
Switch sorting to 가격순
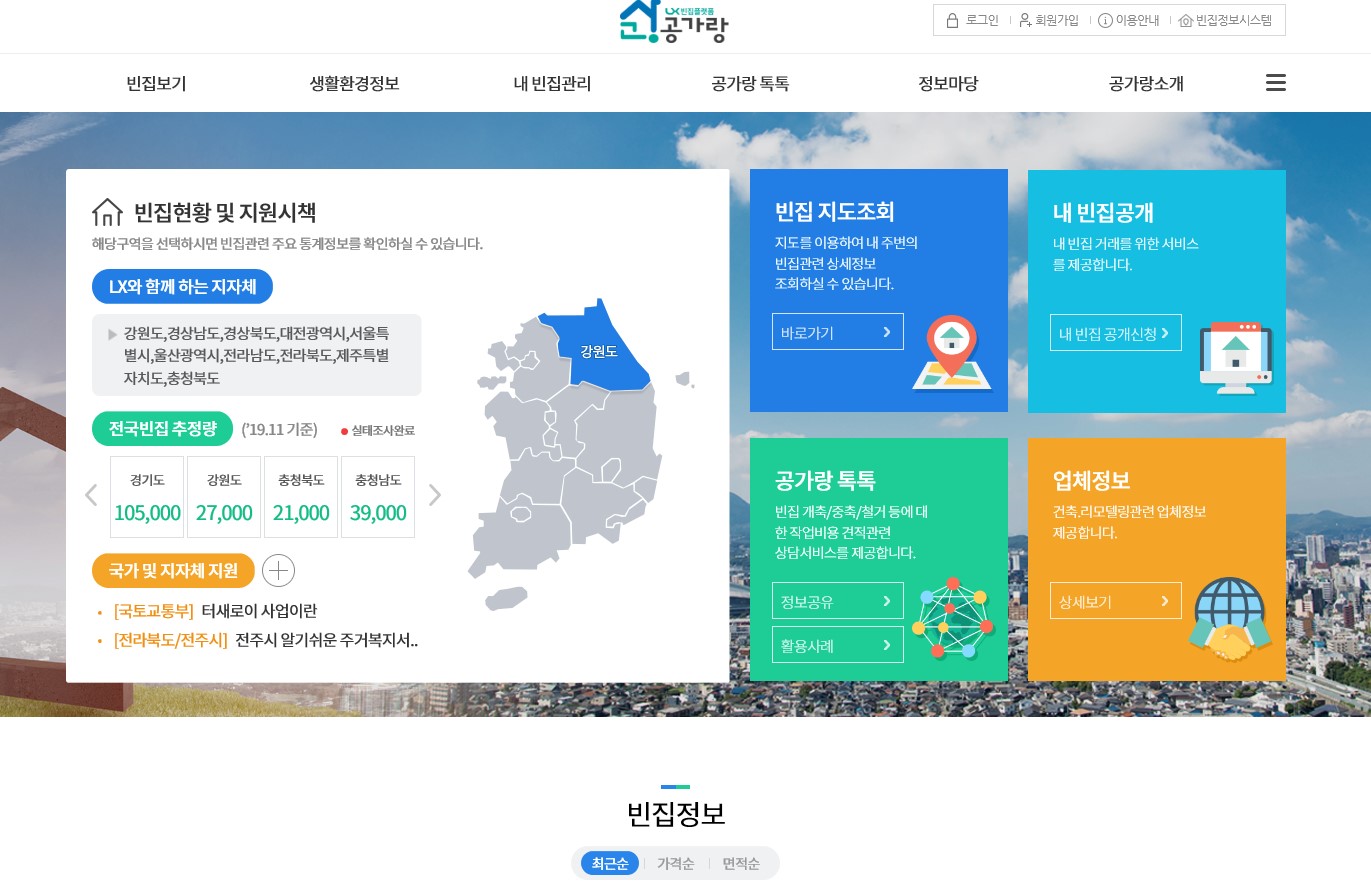(x=675, y=863)
